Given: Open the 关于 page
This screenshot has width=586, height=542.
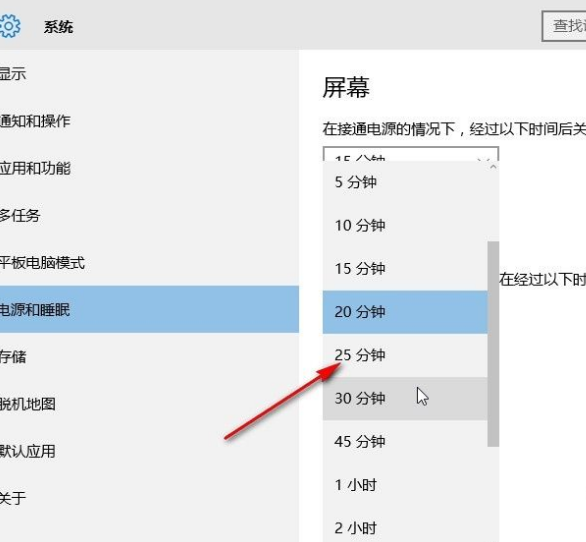Looking at the screenshot, I should pyautogui.click(x=149, y=498).
